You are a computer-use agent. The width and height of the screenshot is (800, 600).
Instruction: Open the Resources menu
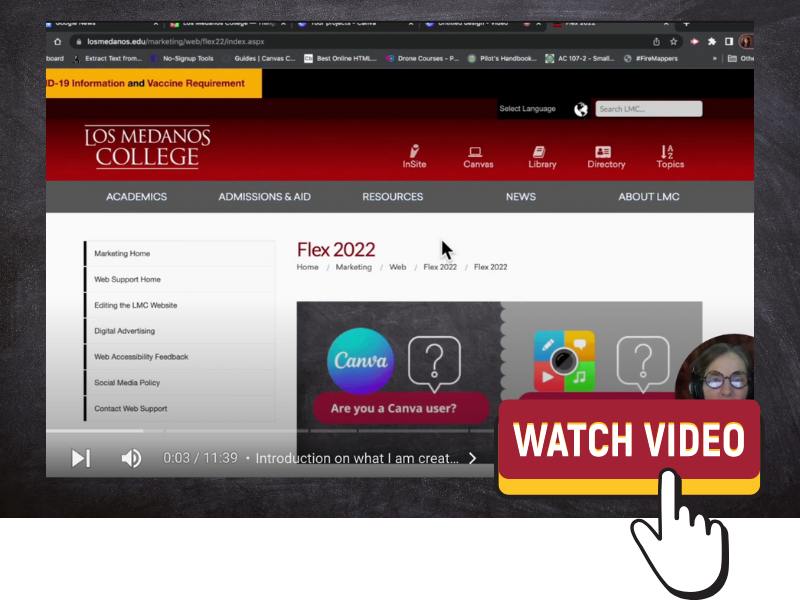point(393,197)
